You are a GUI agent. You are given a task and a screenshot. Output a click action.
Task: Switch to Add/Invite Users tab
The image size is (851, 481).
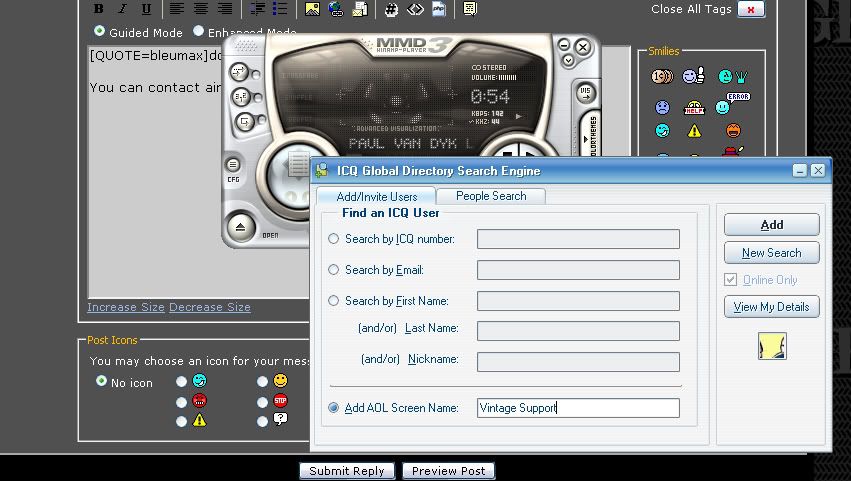click(x=376, y=197)
